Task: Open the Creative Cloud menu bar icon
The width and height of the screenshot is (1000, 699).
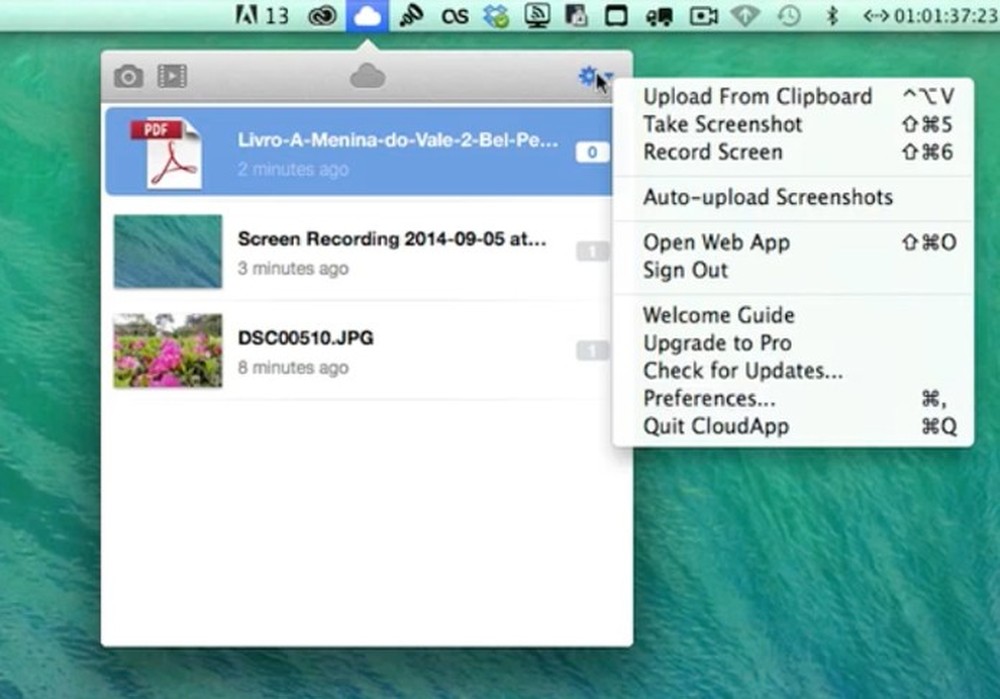Action: click(x=321, y=15)
